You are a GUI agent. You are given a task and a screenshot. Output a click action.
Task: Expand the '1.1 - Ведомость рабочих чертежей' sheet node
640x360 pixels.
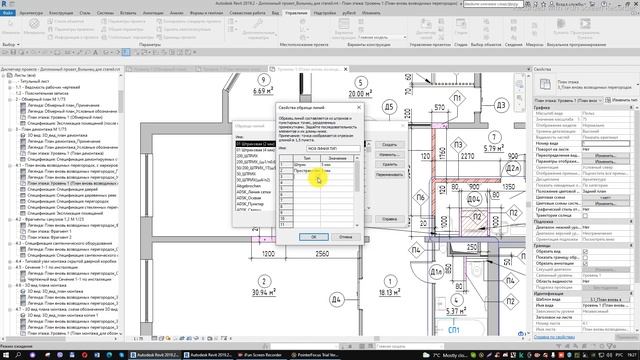pyautogui.click(x=10, y=87)
